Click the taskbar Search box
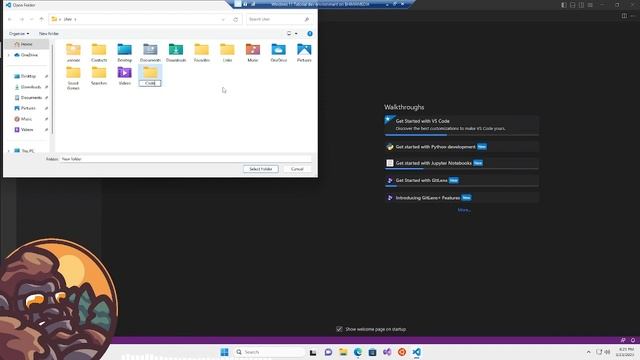Image resolution: width=640 pixels, height=360 pixels. click(269, 352)
